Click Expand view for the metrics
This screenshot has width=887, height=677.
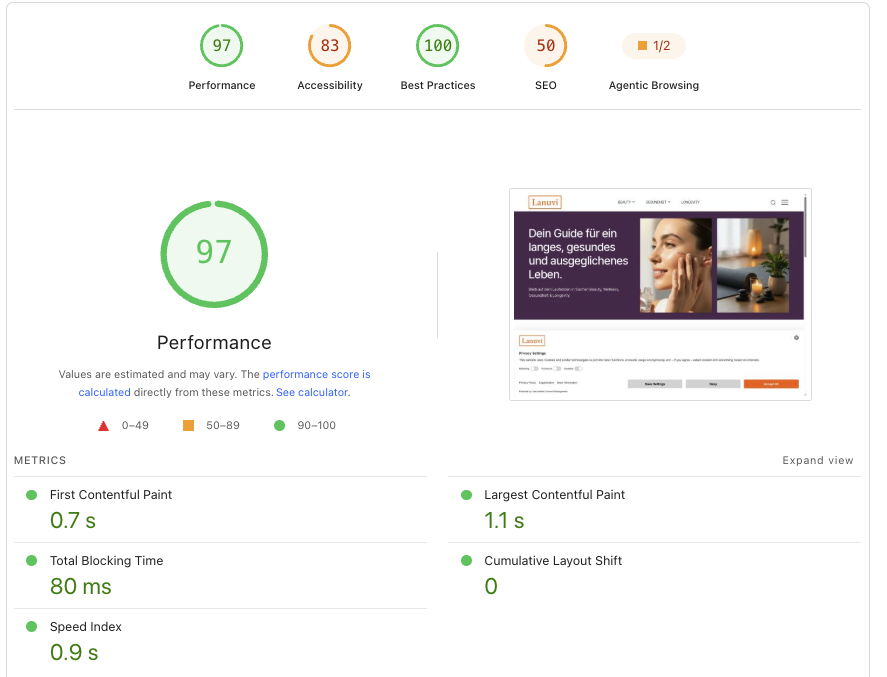[x=817, y=460]
